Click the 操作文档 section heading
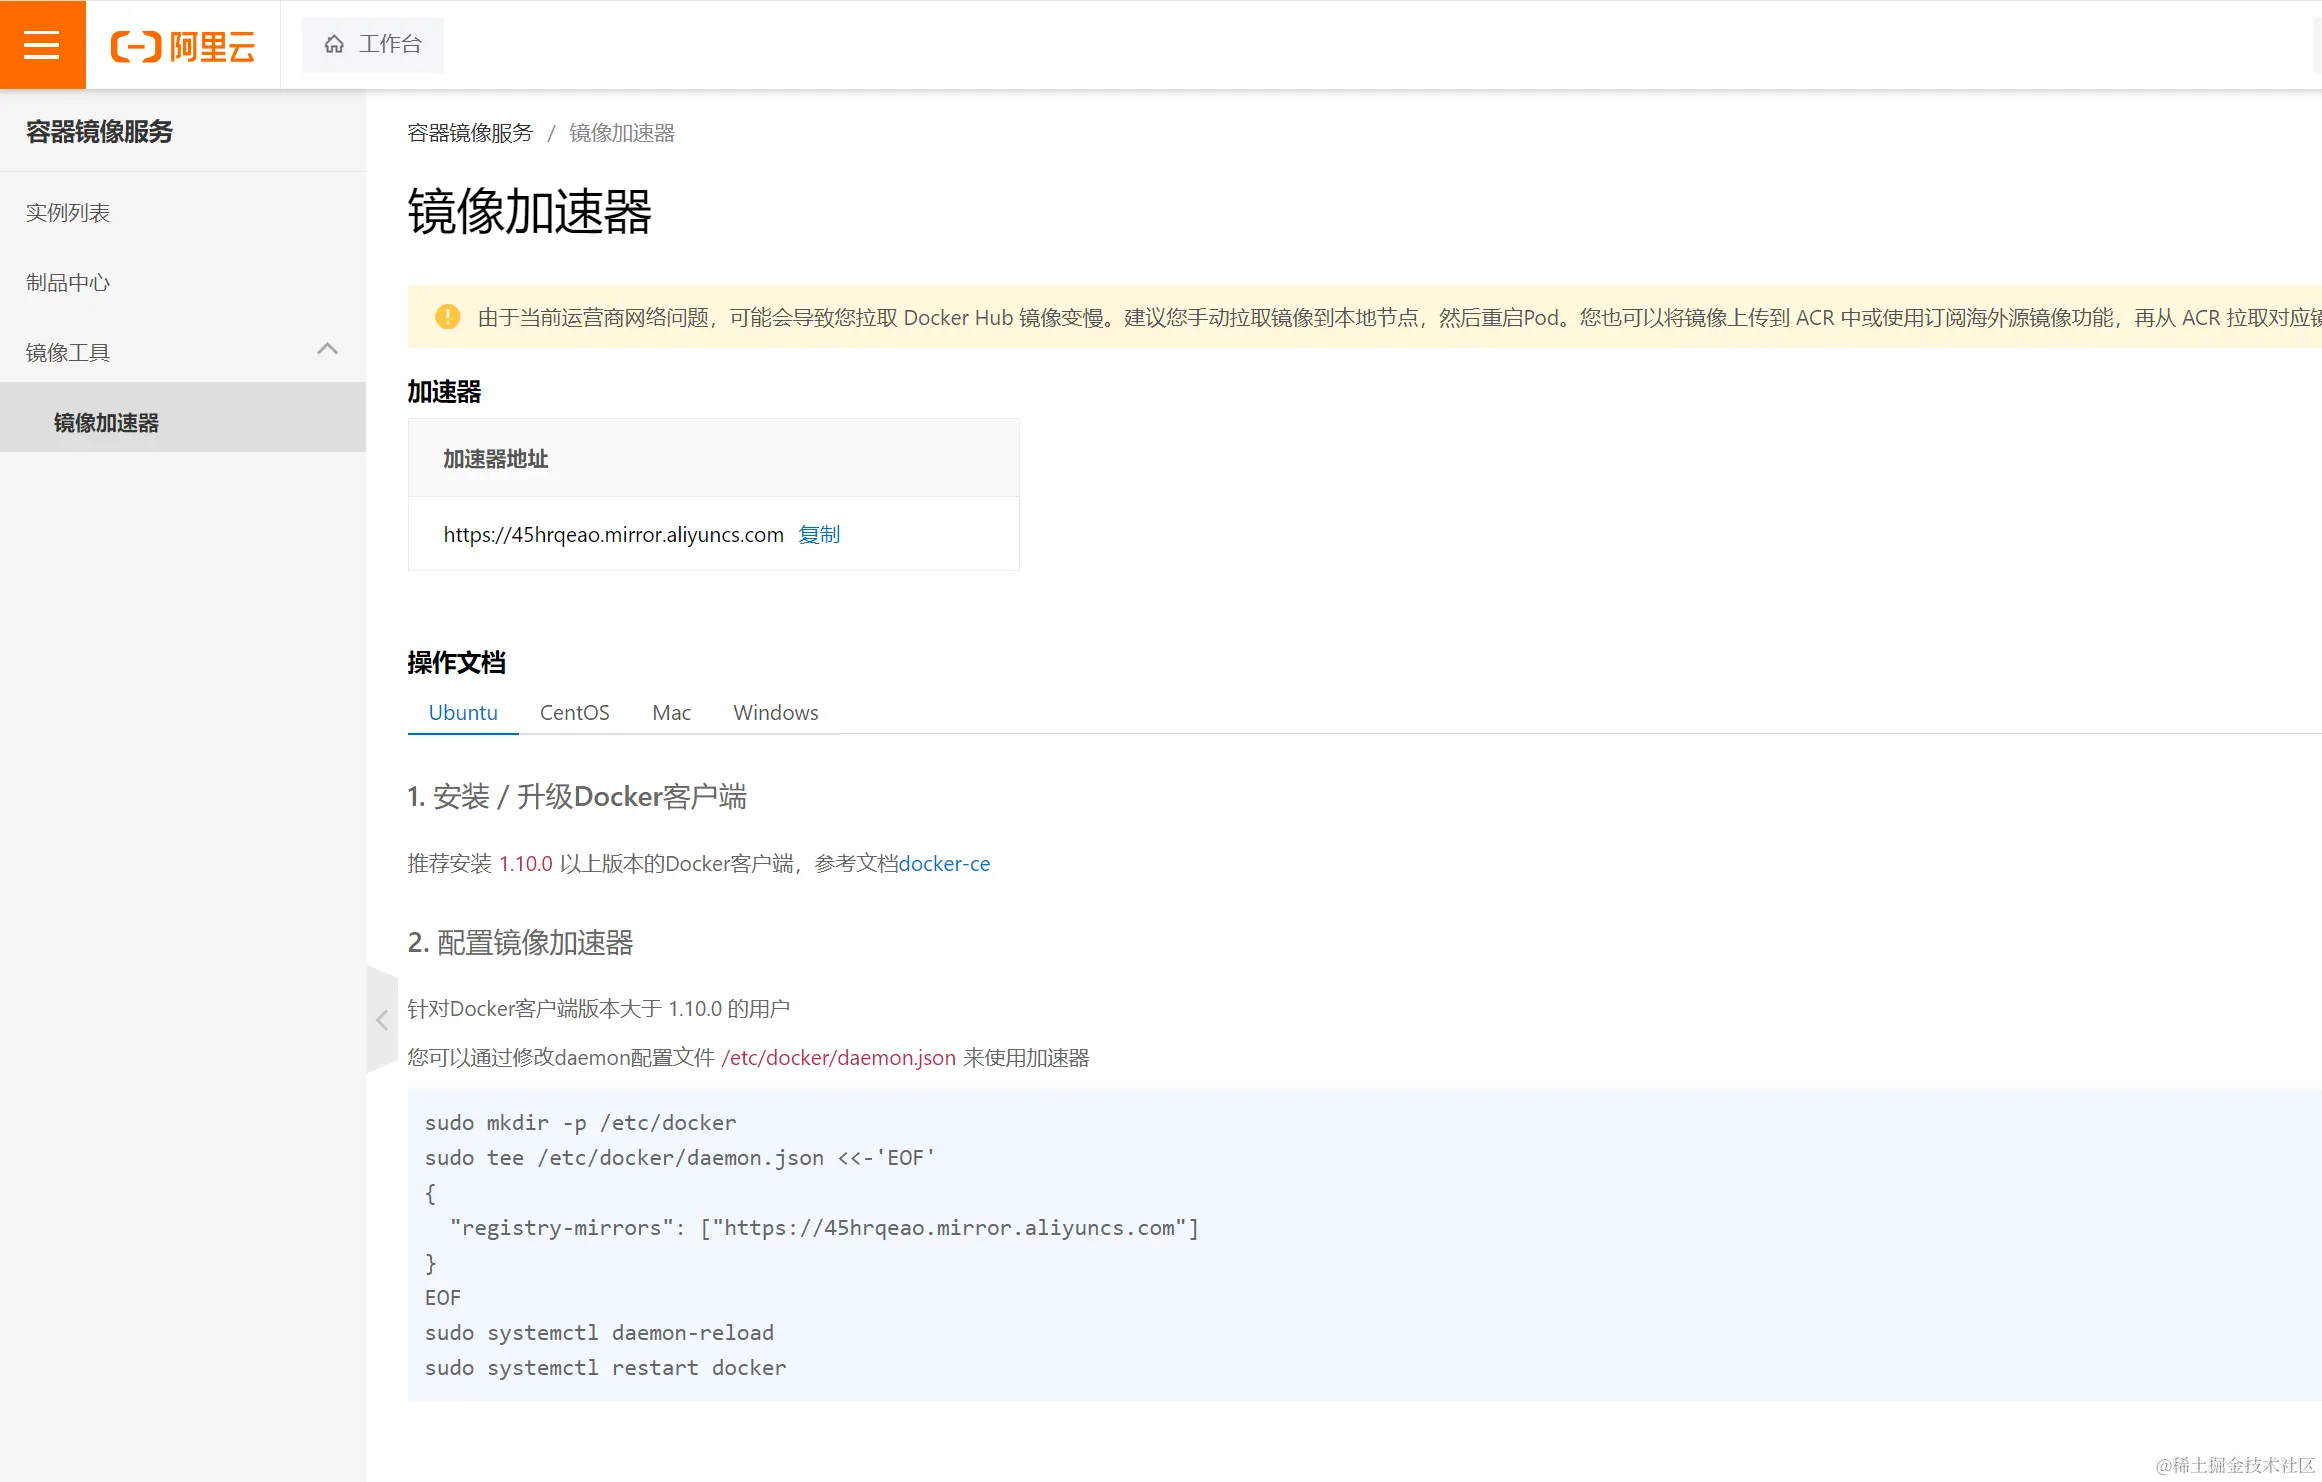This screenshot has width=2322, height=1482. point(457,663)
